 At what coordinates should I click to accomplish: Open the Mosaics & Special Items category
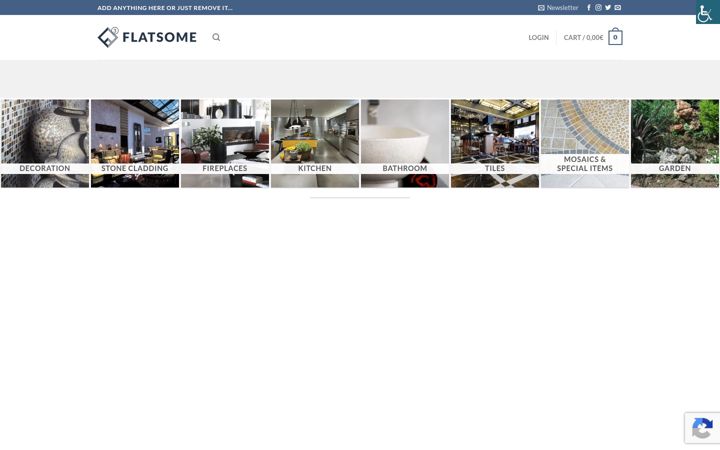tap(585, 143)
